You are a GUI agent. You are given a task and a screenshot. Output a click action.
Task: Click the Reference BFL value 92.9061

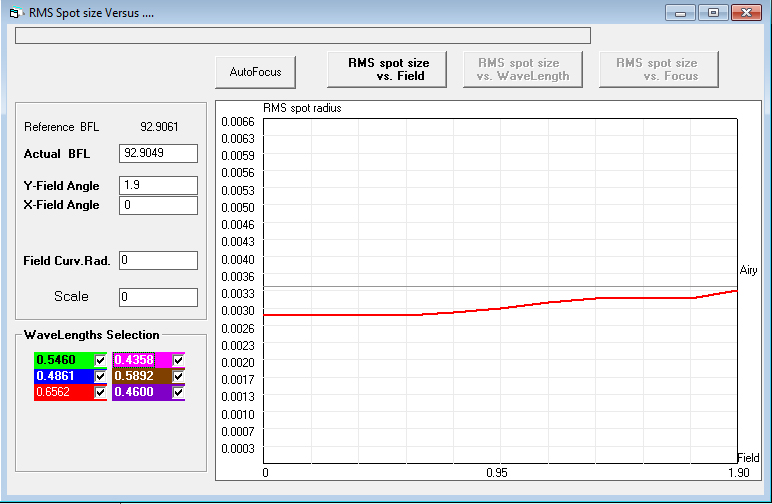(x=159, y=127)
